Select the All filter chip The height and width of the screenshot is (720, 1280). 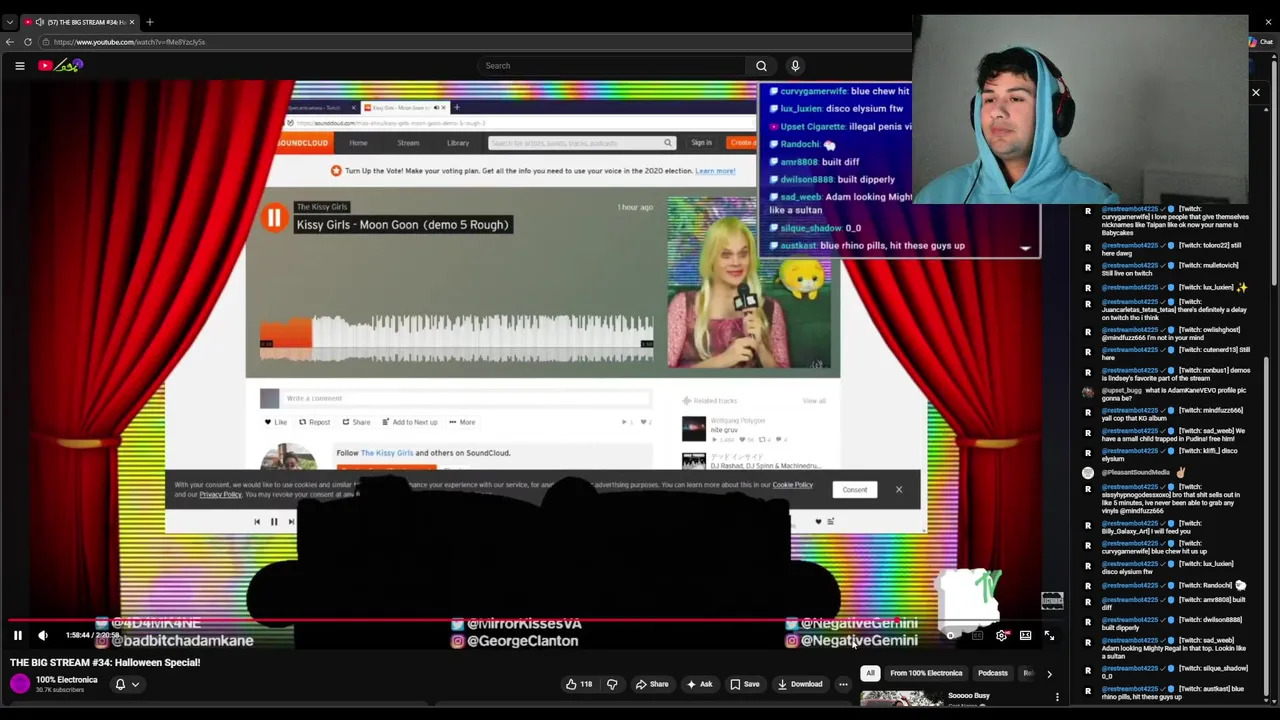pyautogui.click(x=870, y=673)
